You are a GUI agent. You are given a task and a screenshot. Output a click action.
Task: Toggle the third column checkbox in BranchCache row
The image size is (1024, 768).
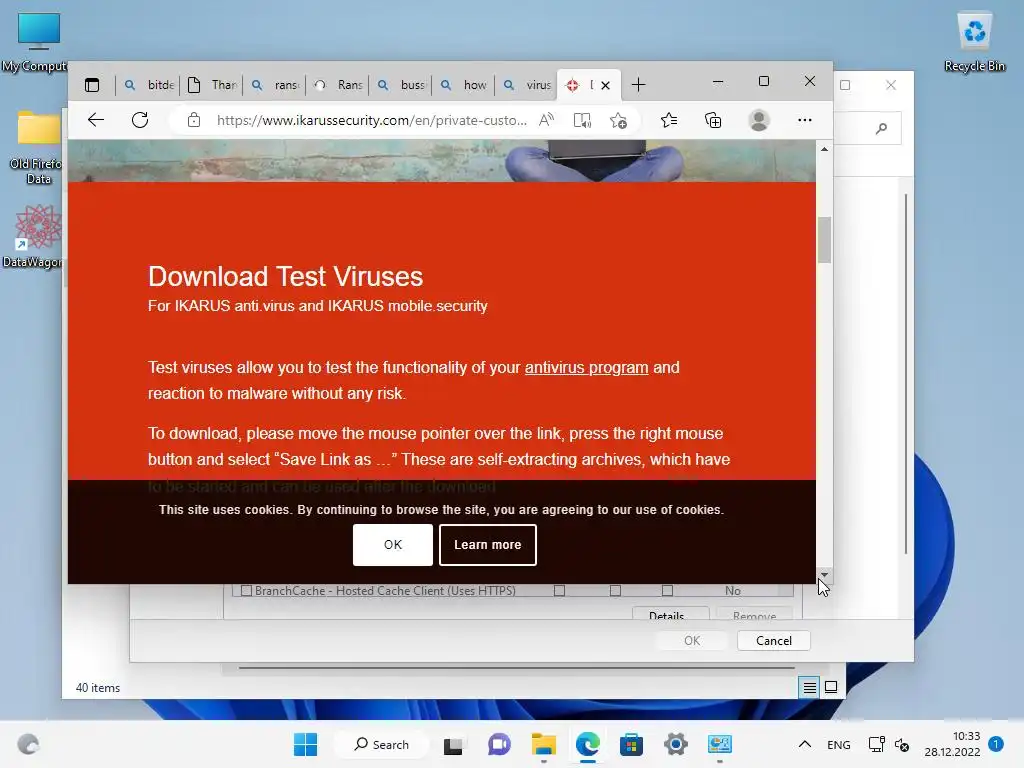[667, 590]
